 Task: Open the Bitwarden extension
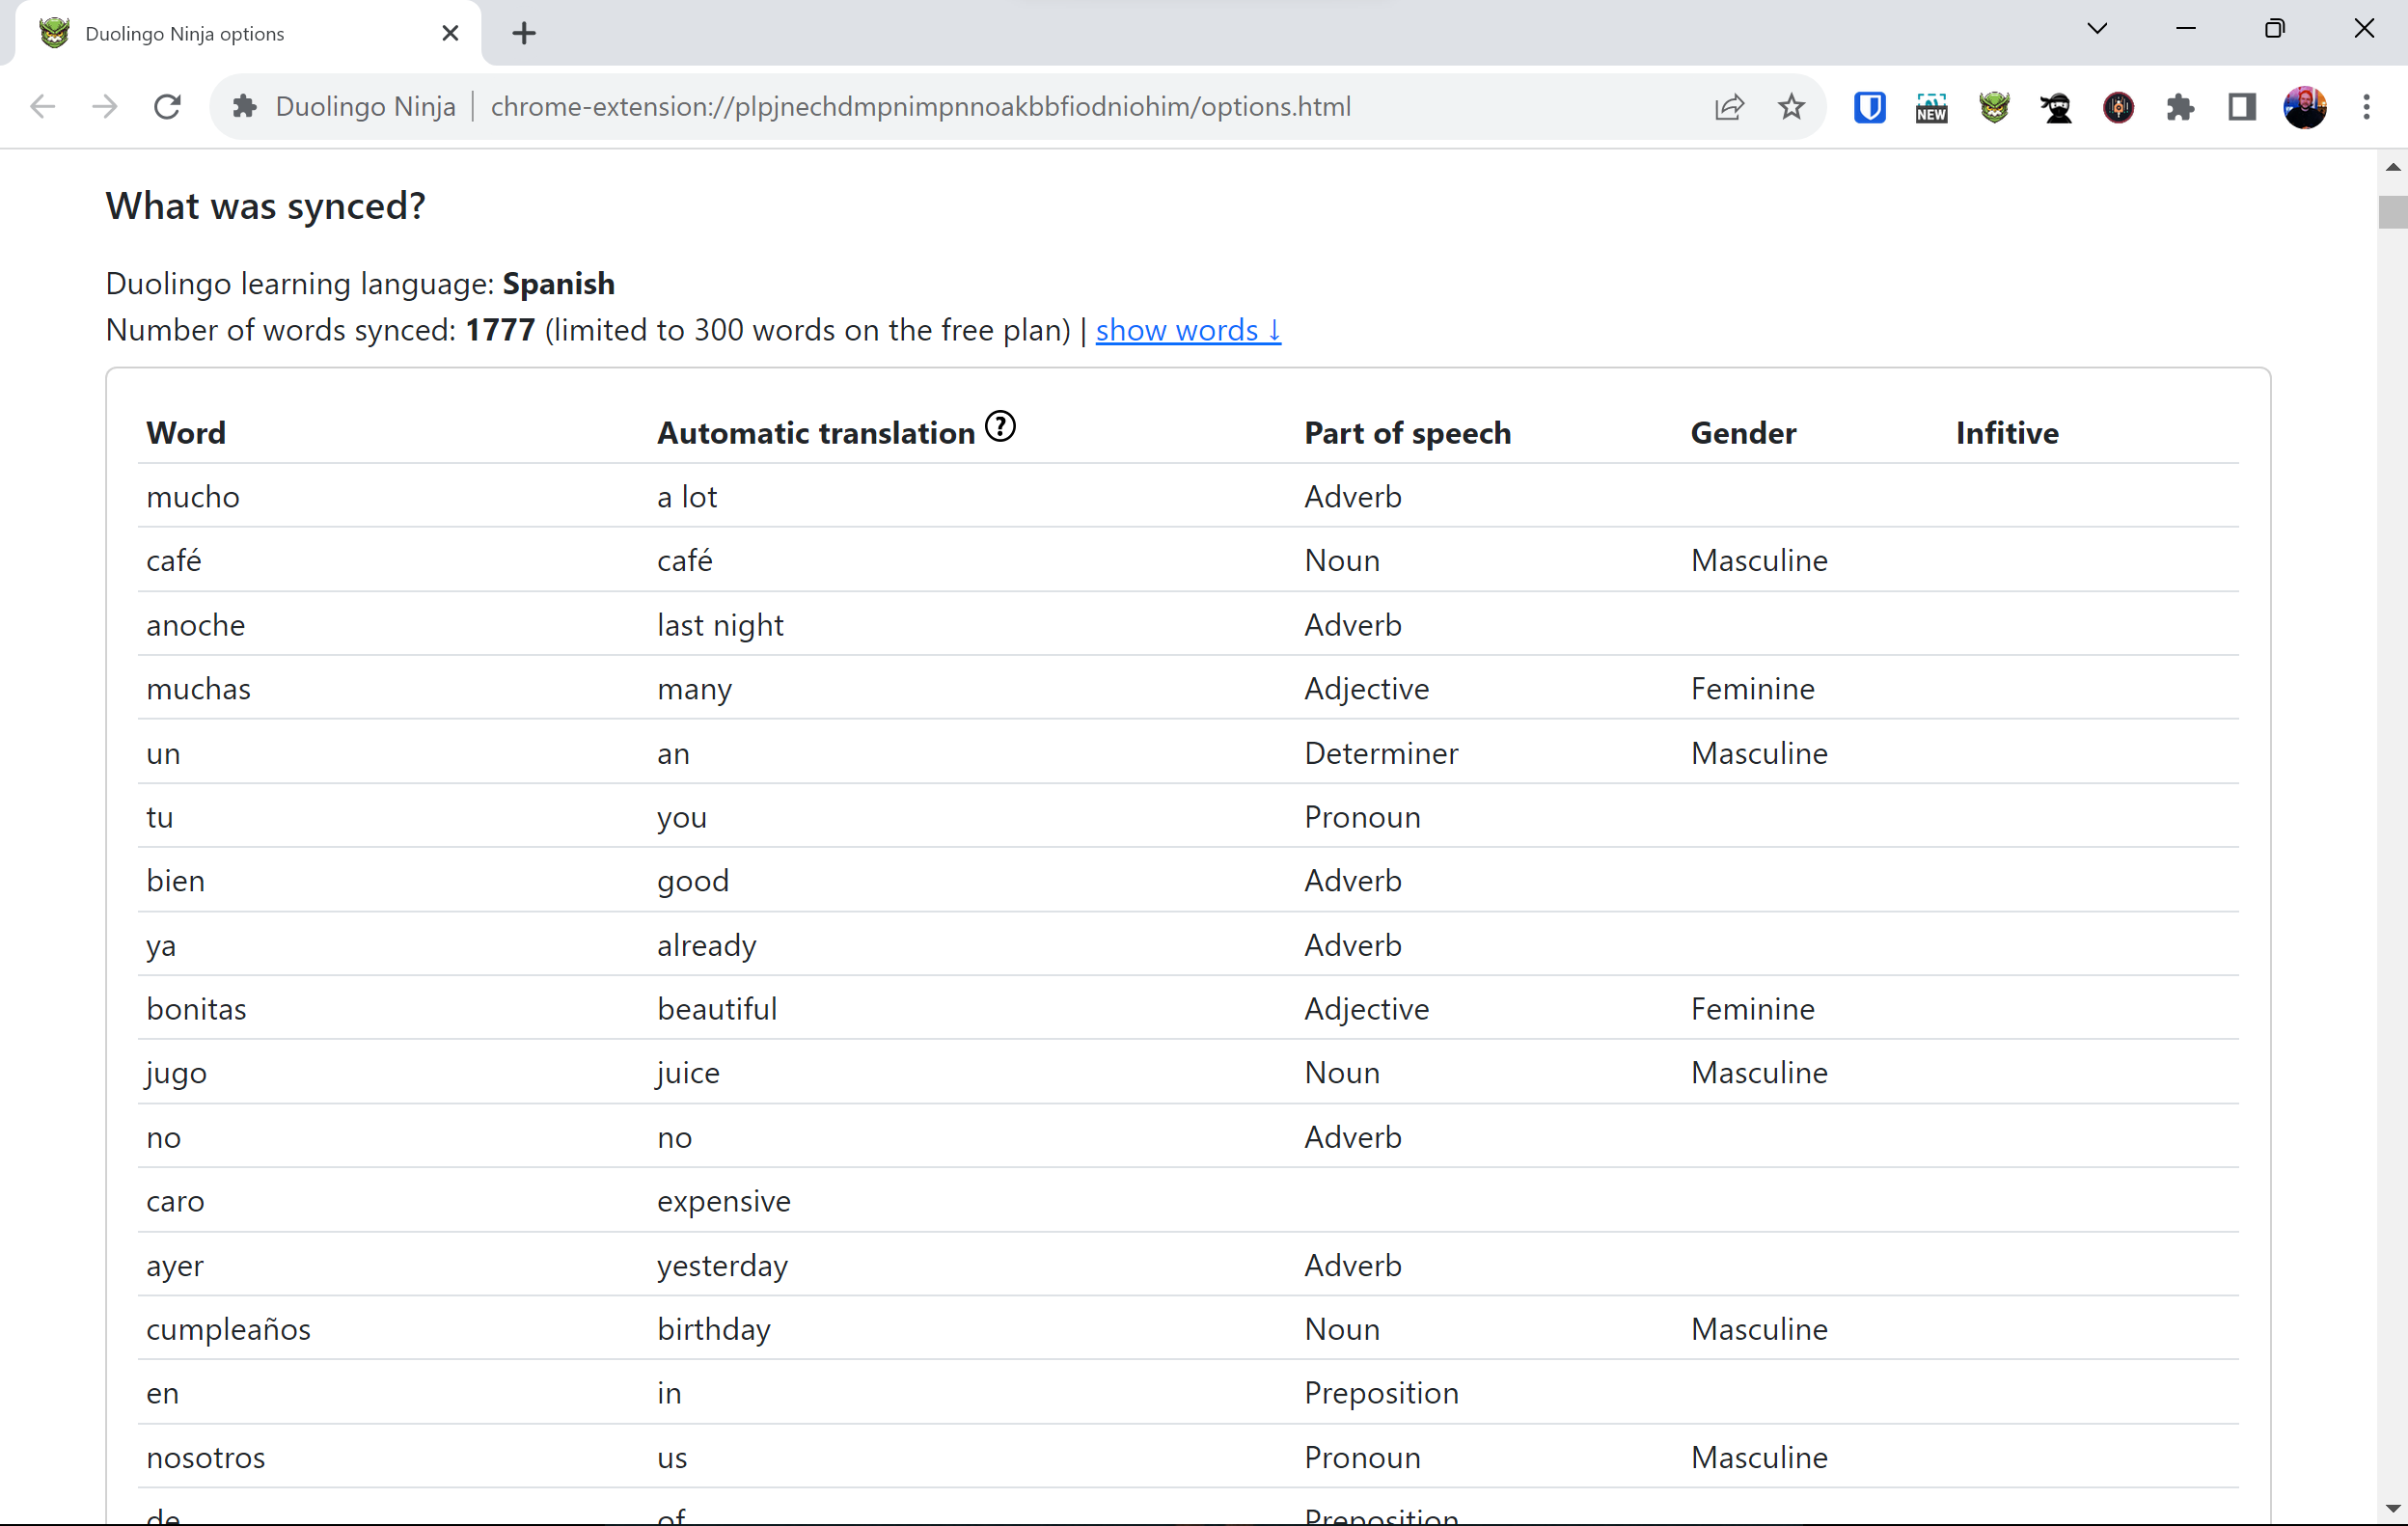[1868, 107]
